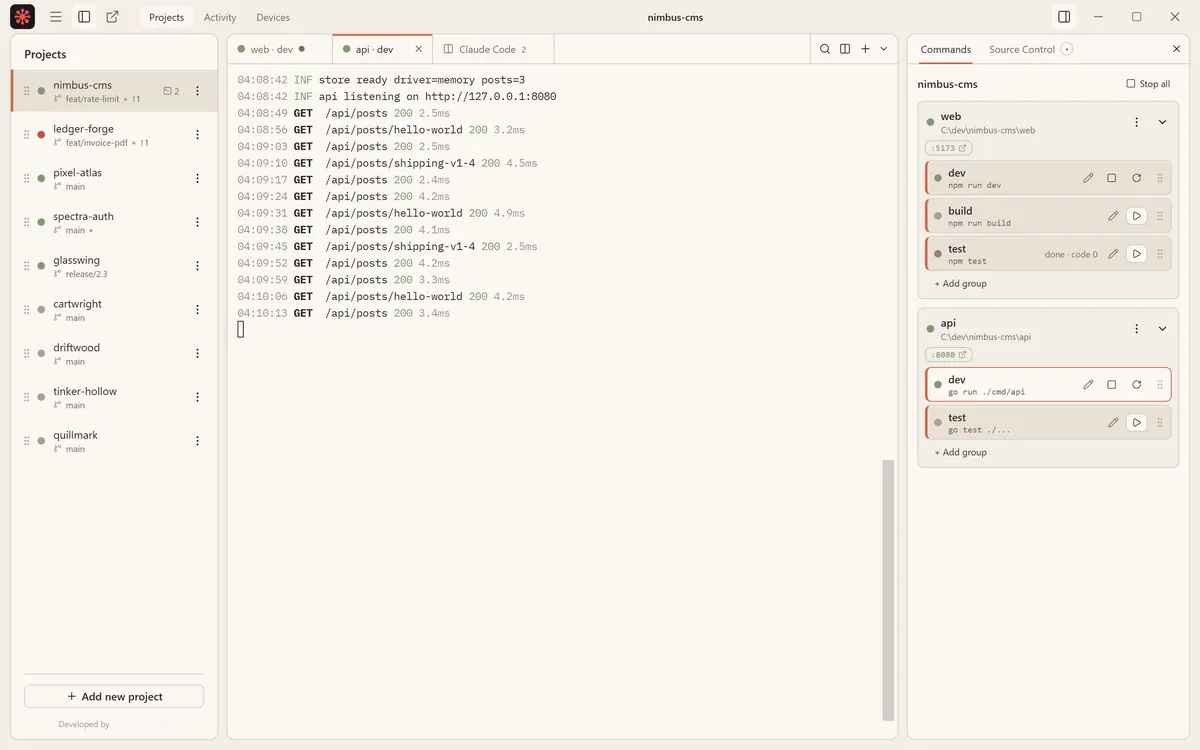Image resolution: width=1200 pixels, height=750 pixels.
Task: Edit the go run ./cmd/api command
Action: click(x=1088, y=385)
